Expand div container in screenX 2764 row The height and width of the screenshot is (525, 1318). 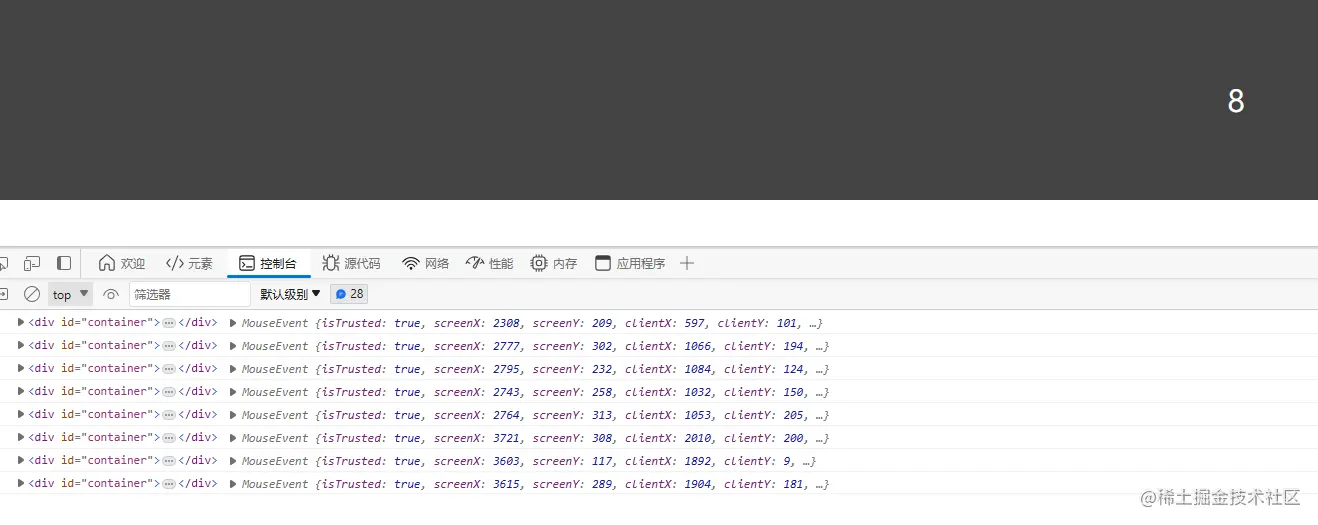point(21,414)
